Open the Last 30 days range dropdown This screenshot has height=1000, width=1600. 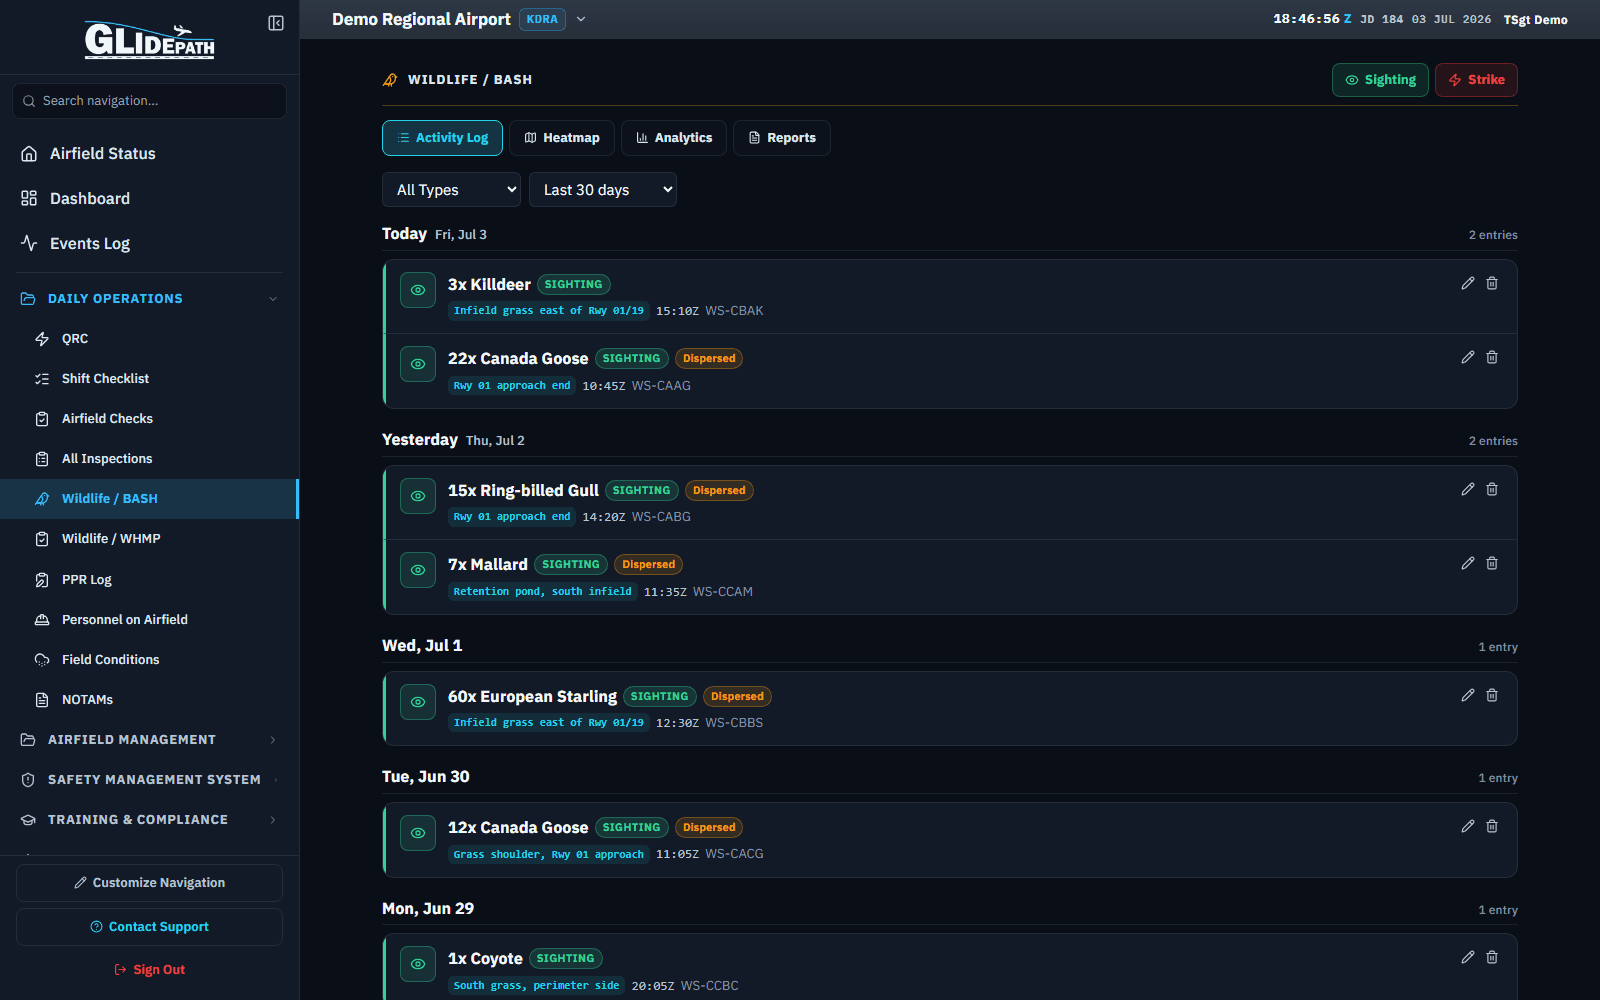603,190
